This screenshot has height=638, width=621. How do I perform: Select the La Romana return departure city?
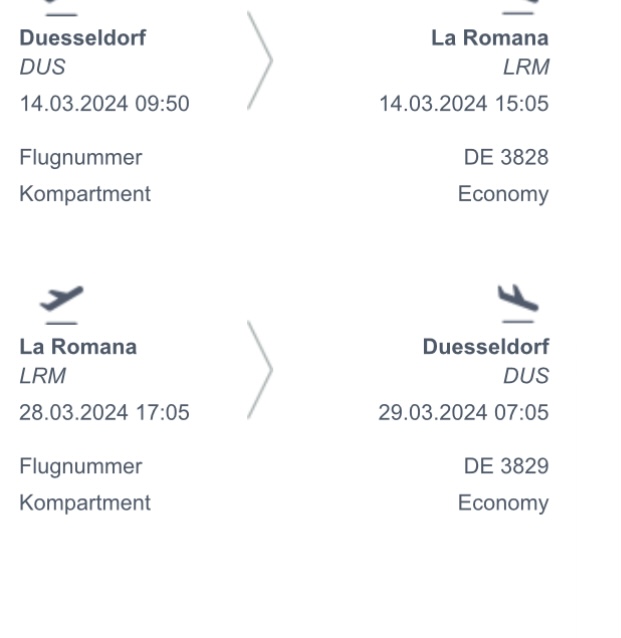pyautogui.click(x=78, y=347)
